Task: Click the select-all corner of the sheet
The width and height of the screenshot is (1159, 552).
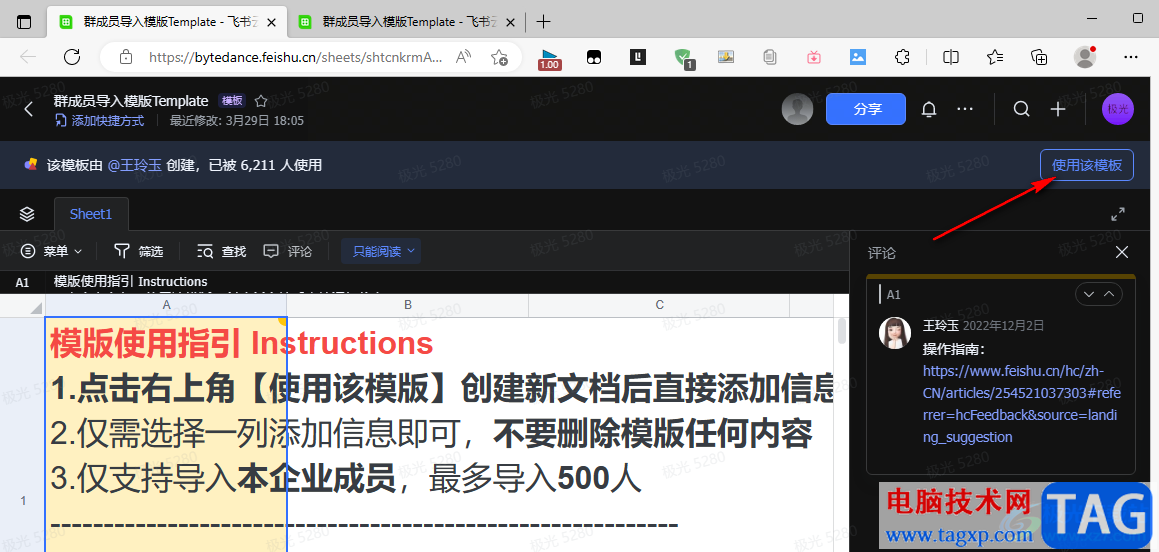Action: tap(22, 305)
